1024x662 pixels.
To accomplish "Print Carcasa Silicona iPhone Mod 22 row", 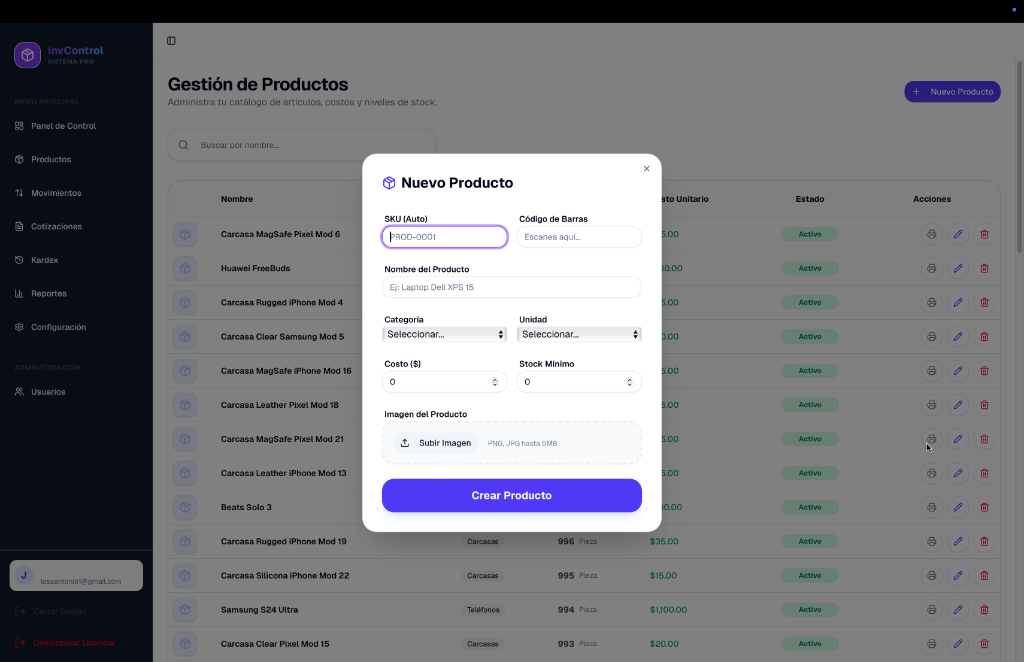I will coord(931,575).
